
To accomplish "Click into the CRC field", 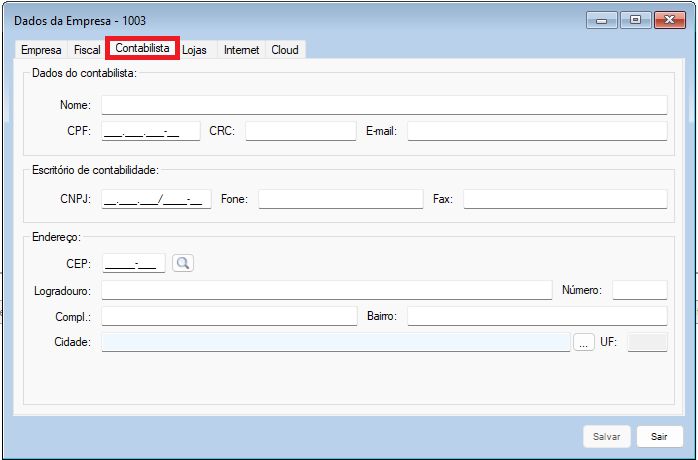I will tap(300, 131).
